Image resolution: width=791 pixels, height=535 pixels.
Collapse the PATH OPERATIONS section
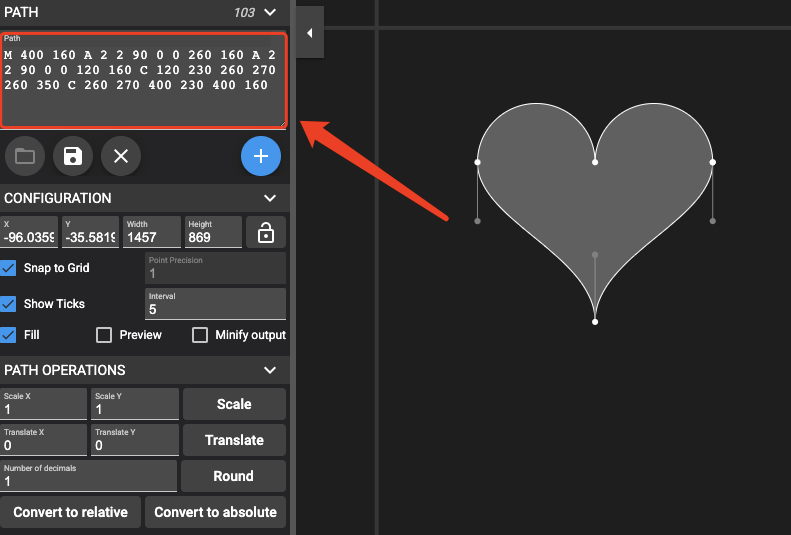(x=270, y=370)
